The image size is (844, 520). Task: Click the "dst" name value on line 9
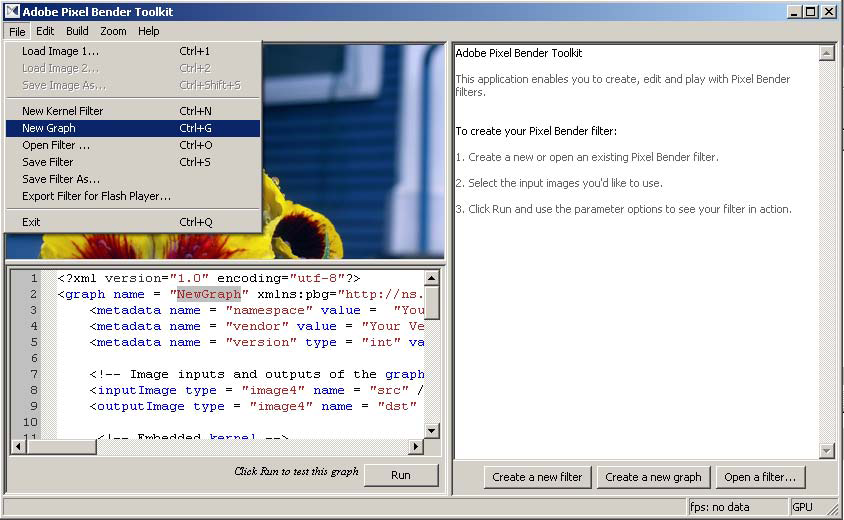coord(397,406)
